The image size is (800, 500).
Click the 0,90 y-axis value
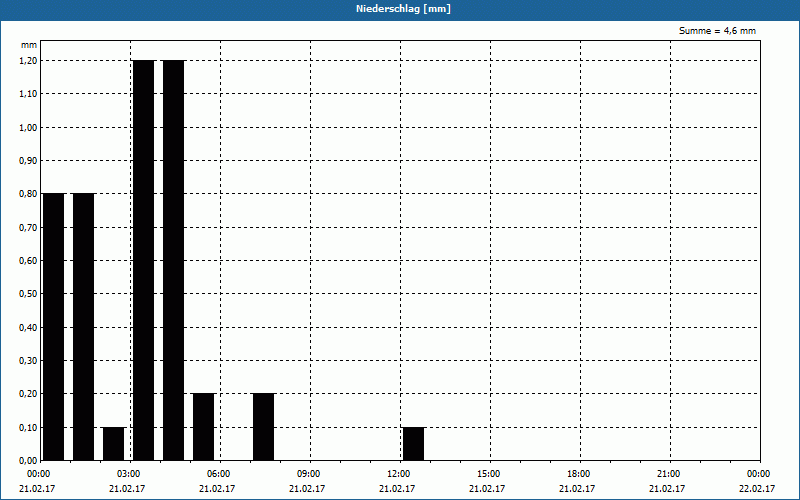tap(28, 161)
